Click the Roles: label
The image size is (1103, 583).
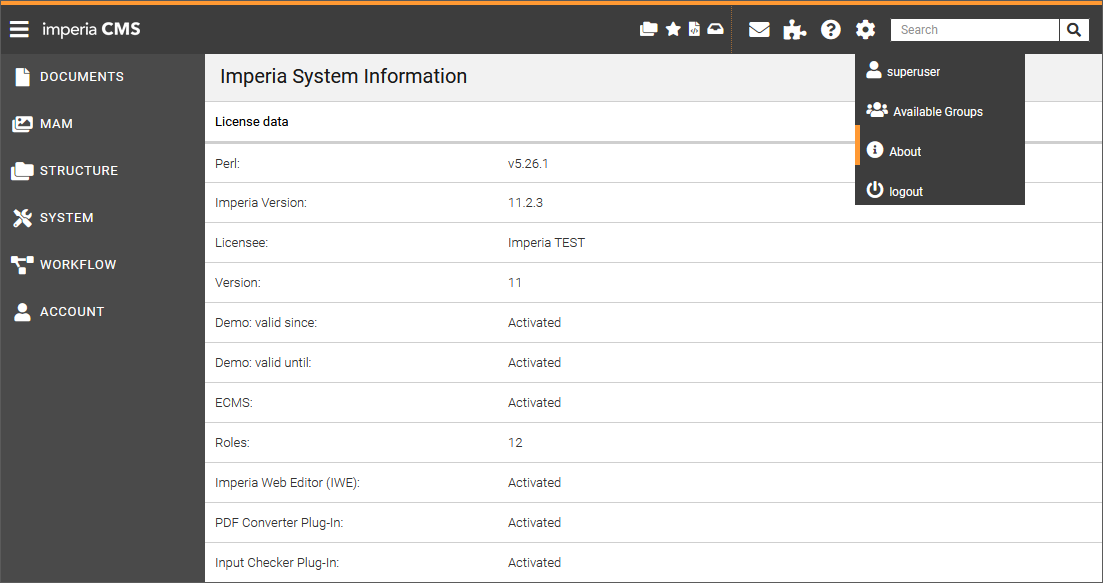pos(232,442)
